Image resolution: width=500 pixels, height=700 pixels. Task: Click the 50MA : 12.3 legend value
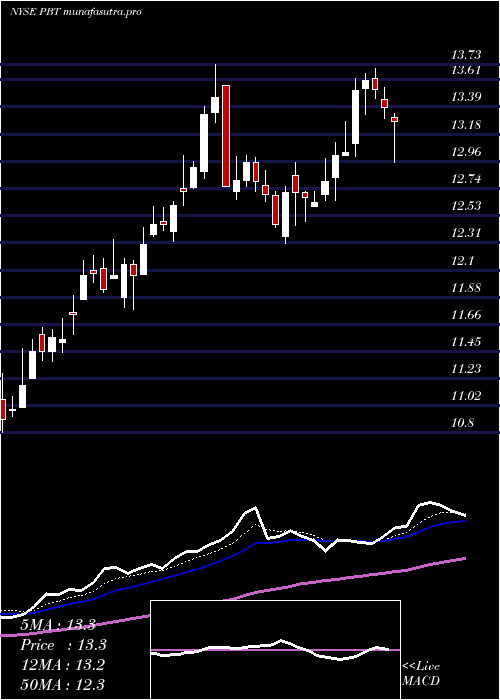pos(63,684)
